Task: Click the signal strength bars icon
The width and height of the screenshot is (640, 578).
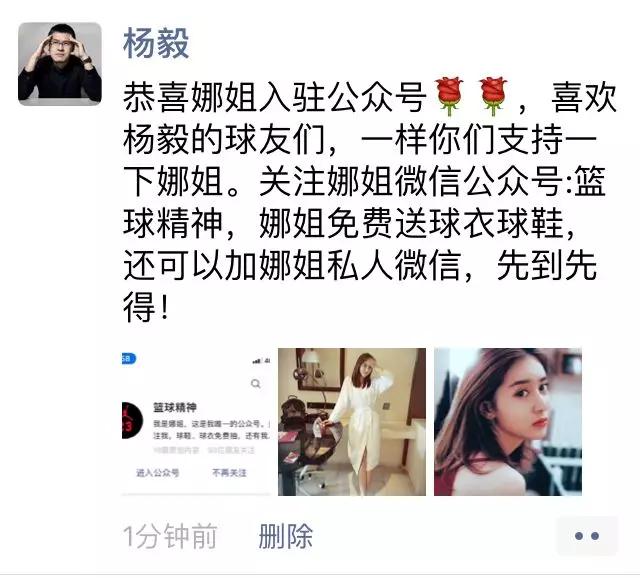Action: (257, 361)
